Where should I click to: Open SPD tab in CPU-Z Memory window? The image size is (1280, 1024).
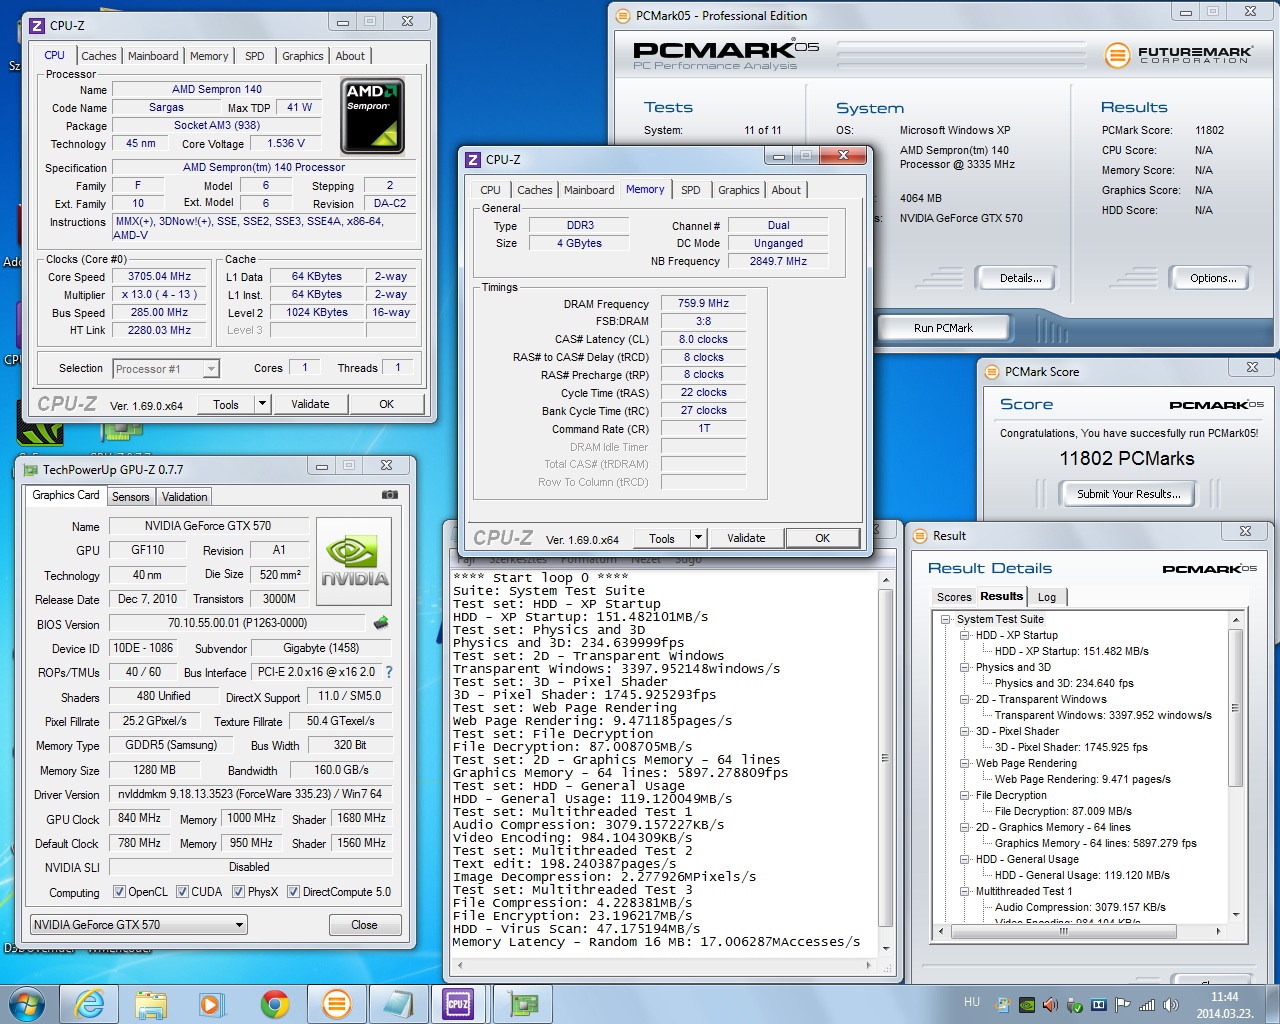point(691,190)
